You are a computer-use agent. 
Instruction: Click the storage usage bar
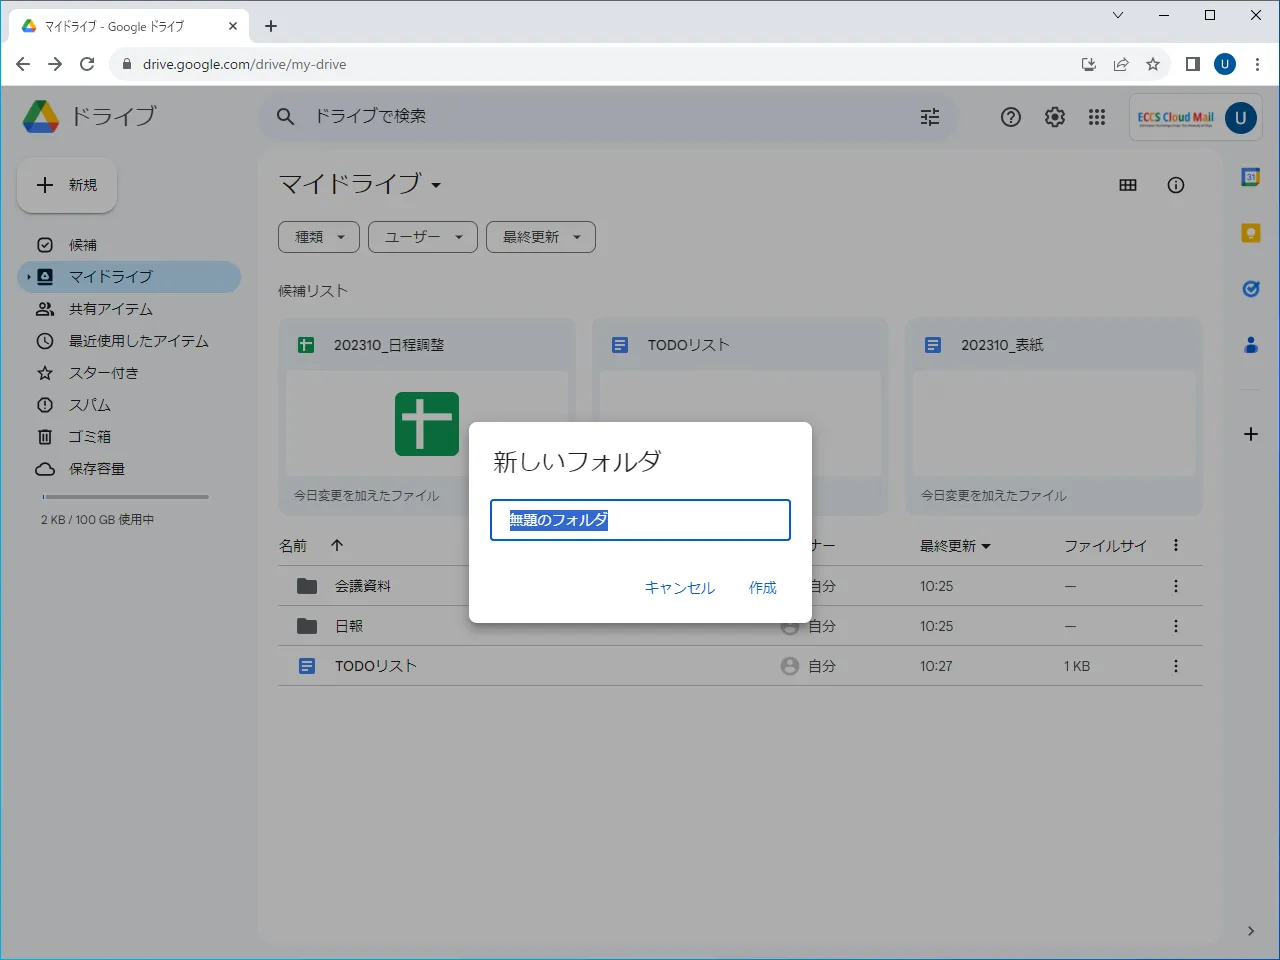click(x=125, y=497)
